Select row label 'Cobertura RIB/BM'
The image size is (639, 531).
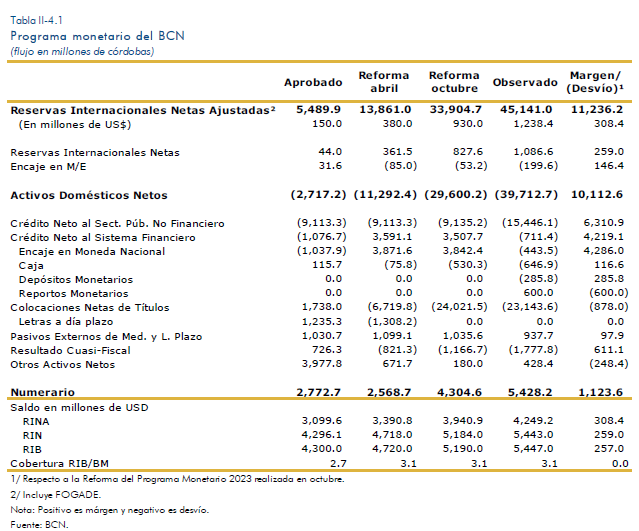click(x=59, y=464)
